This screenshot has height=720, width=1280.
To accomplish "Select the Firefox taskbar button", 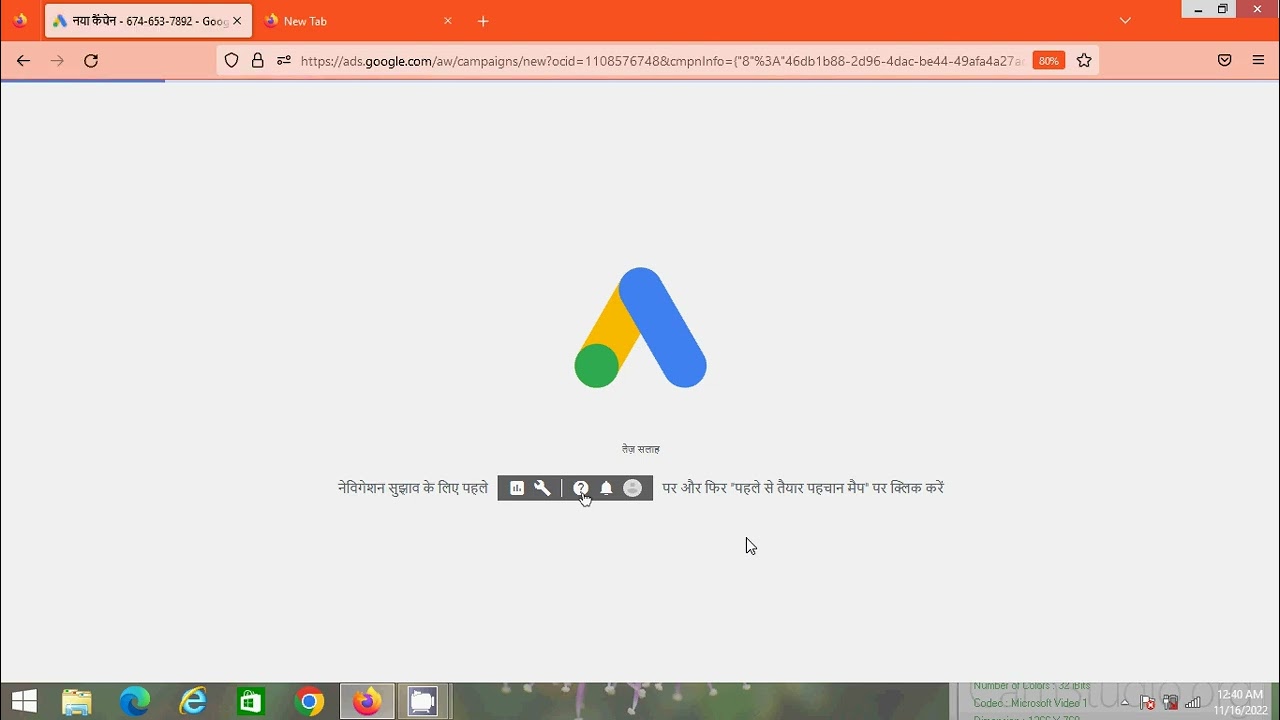I will click(x=367, y=702).
